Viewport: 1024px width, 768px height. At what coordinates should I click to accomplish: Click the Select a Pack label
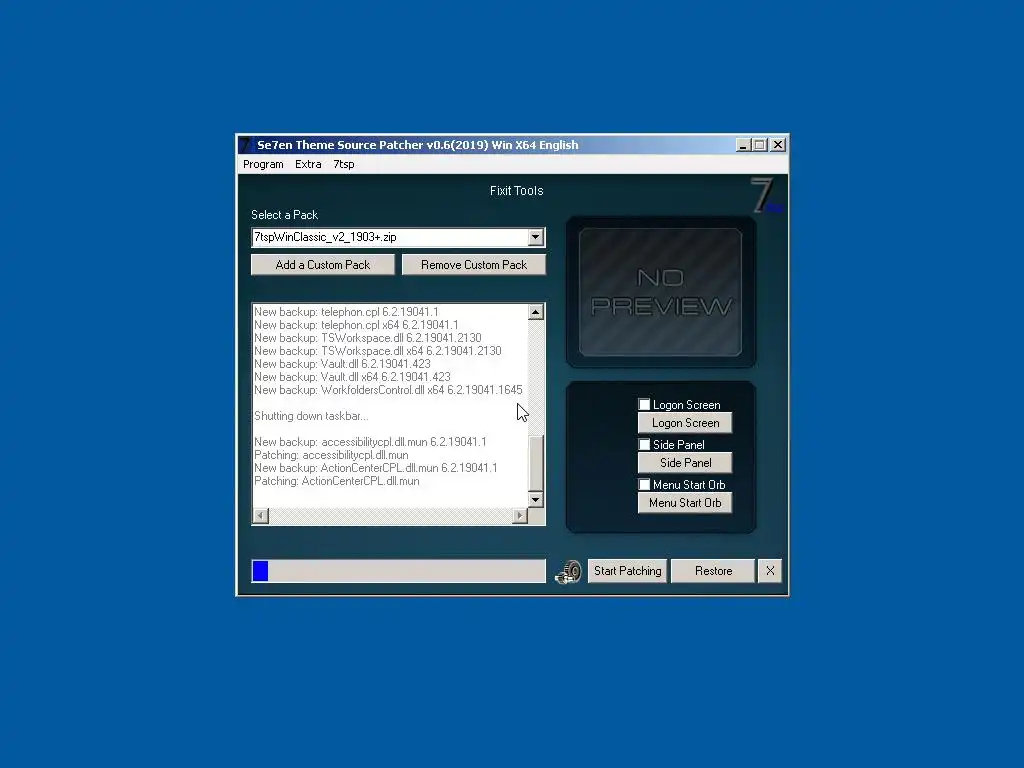[284, 215]
